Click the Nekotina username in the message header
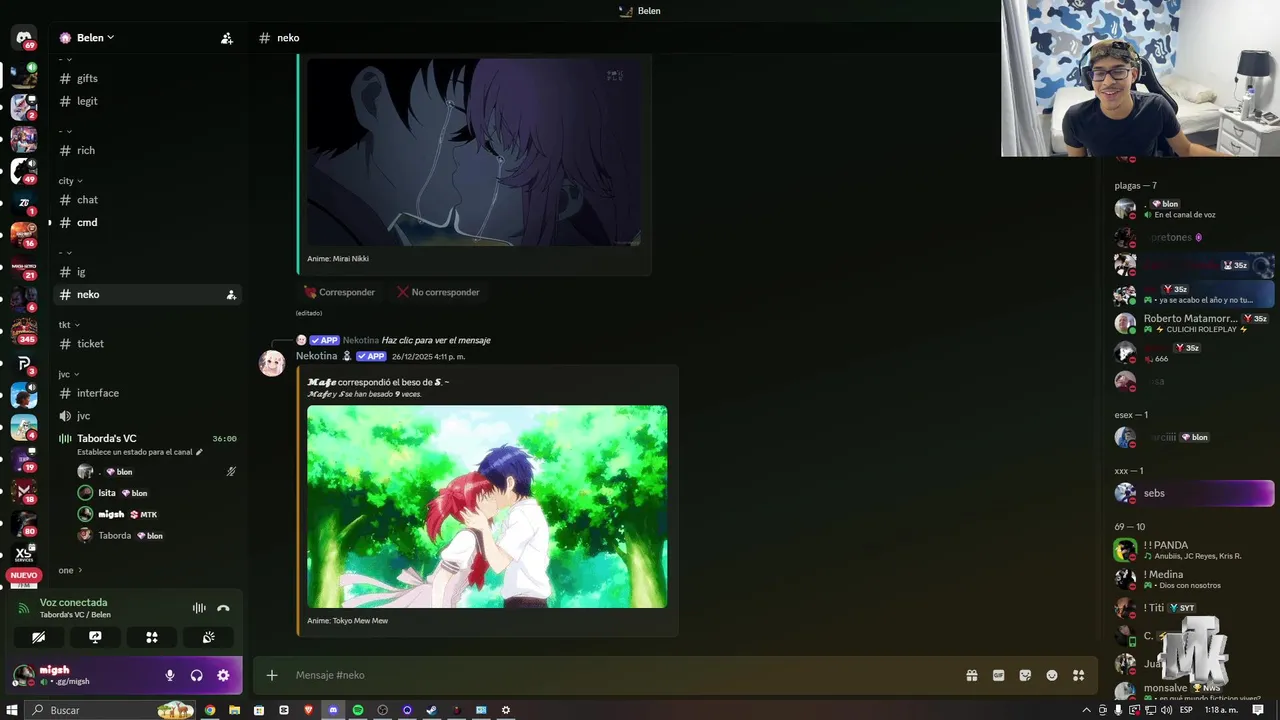 [316, 356]
